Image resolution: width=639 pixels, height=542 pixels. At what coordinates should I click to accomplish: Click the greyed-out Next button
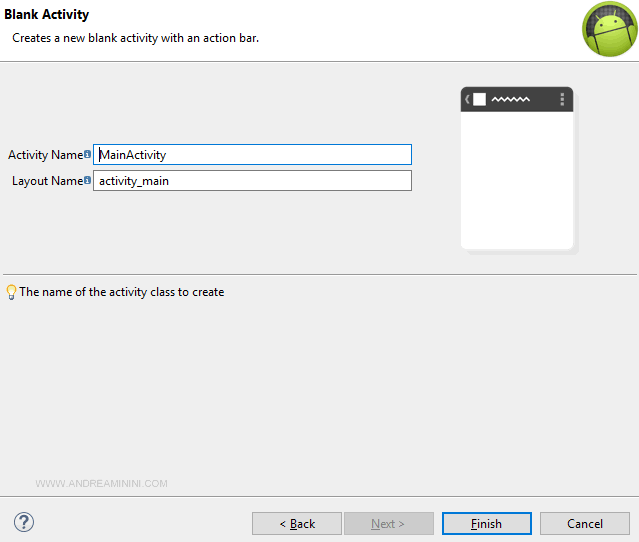(388, 523)
